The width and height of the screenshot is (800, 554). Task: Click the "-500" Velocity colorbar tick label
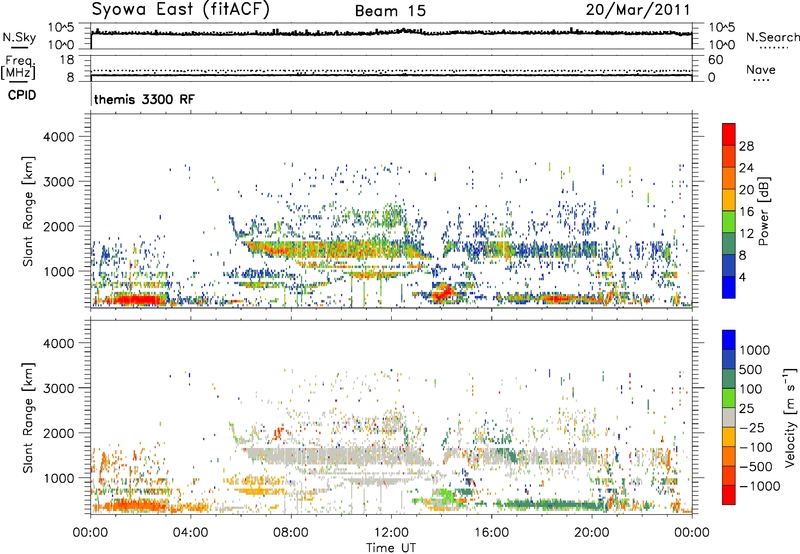click(756, 466)
